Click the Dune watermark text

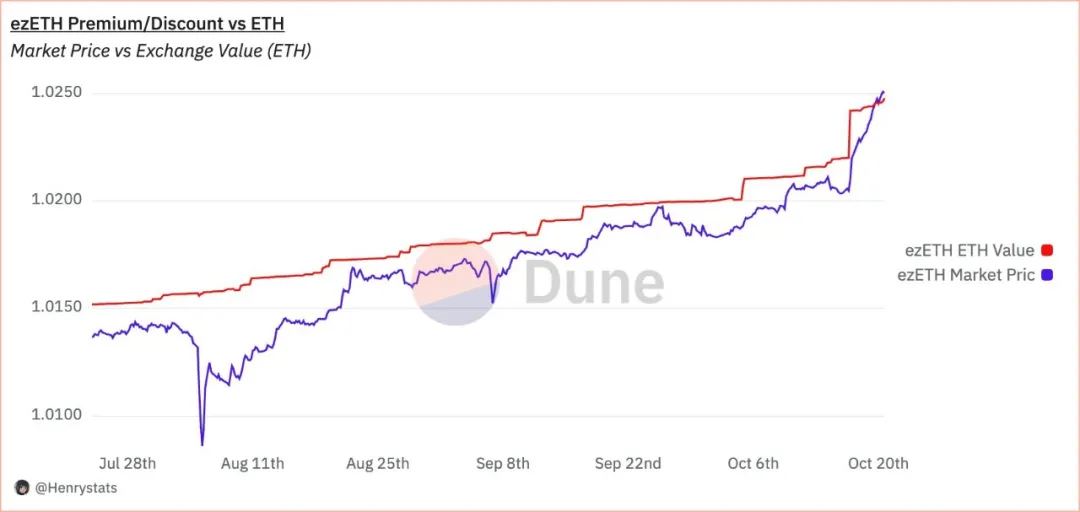pyautogui.click(x=594, y=282)
